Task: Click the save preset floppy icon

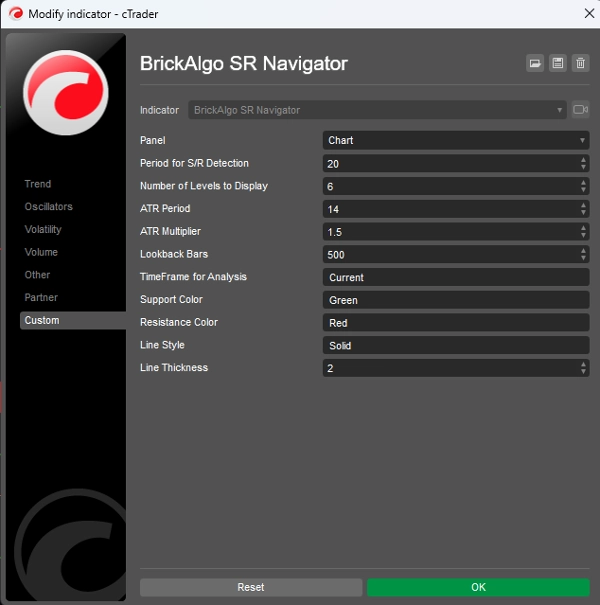Action: coord(558,63)
